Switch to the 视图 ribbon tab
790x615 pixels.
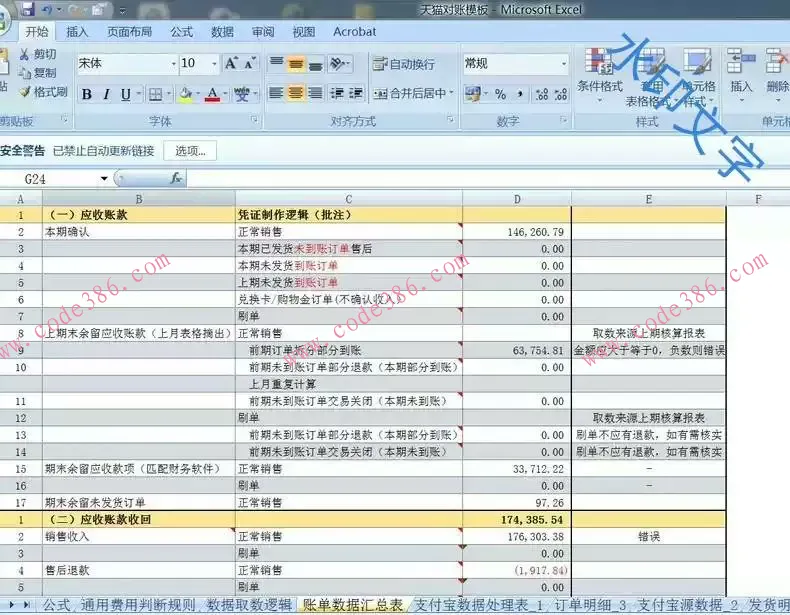point(304,32)
